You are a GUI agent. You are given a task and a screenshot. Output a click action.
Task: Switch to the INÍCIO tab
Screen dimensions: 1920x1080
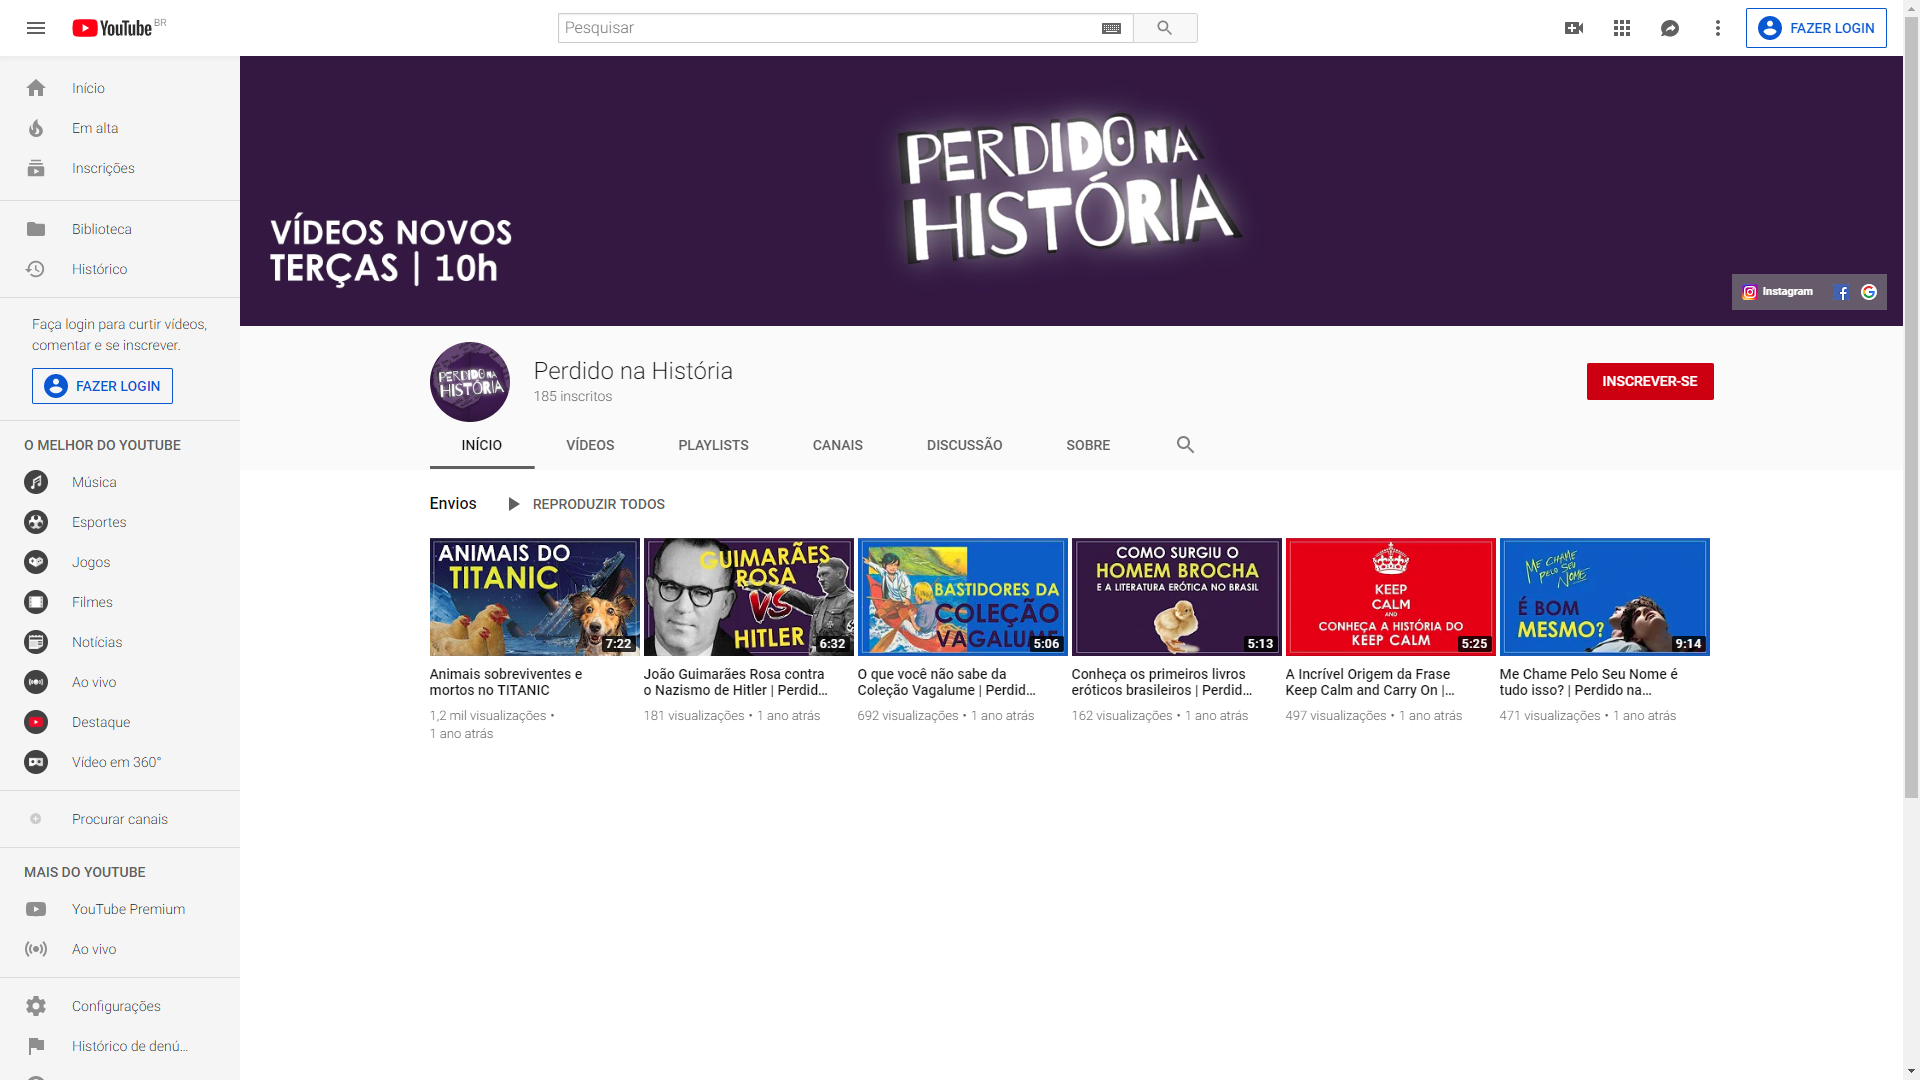[482, 445]
